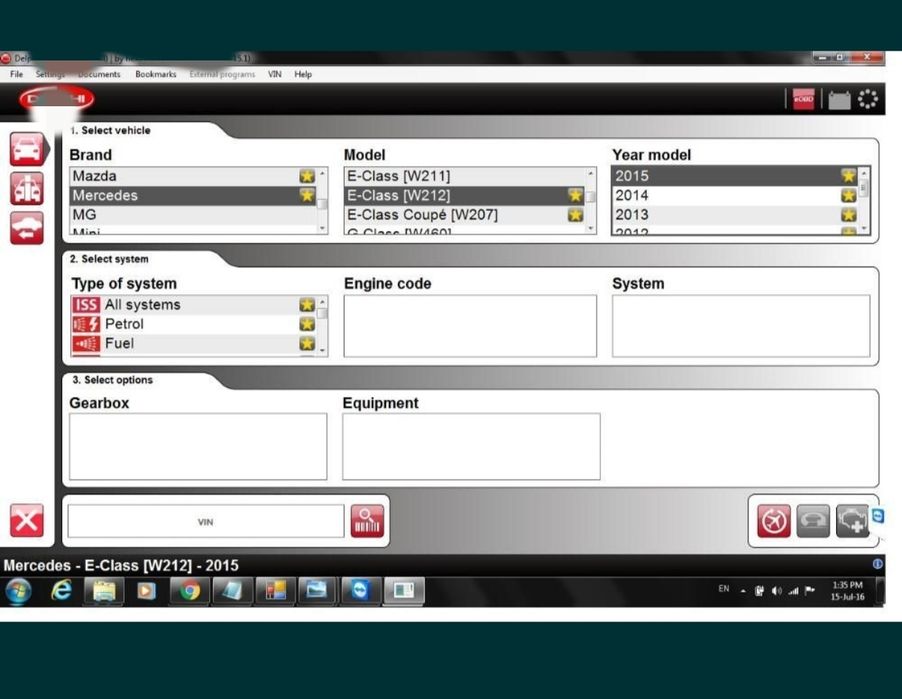902x699 pixels.
Task: Open the truck vehicle category sidebar icon
Action: coord(27,189)
